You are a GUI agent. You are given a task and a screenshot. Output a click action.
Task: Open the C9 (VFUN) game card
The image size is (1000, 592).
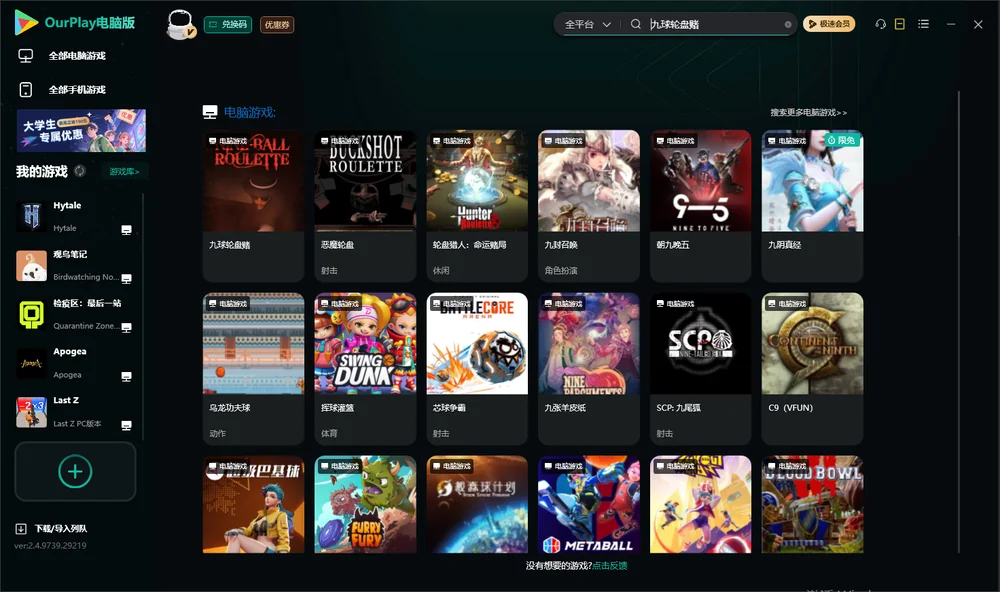click(x=812, y=369)
